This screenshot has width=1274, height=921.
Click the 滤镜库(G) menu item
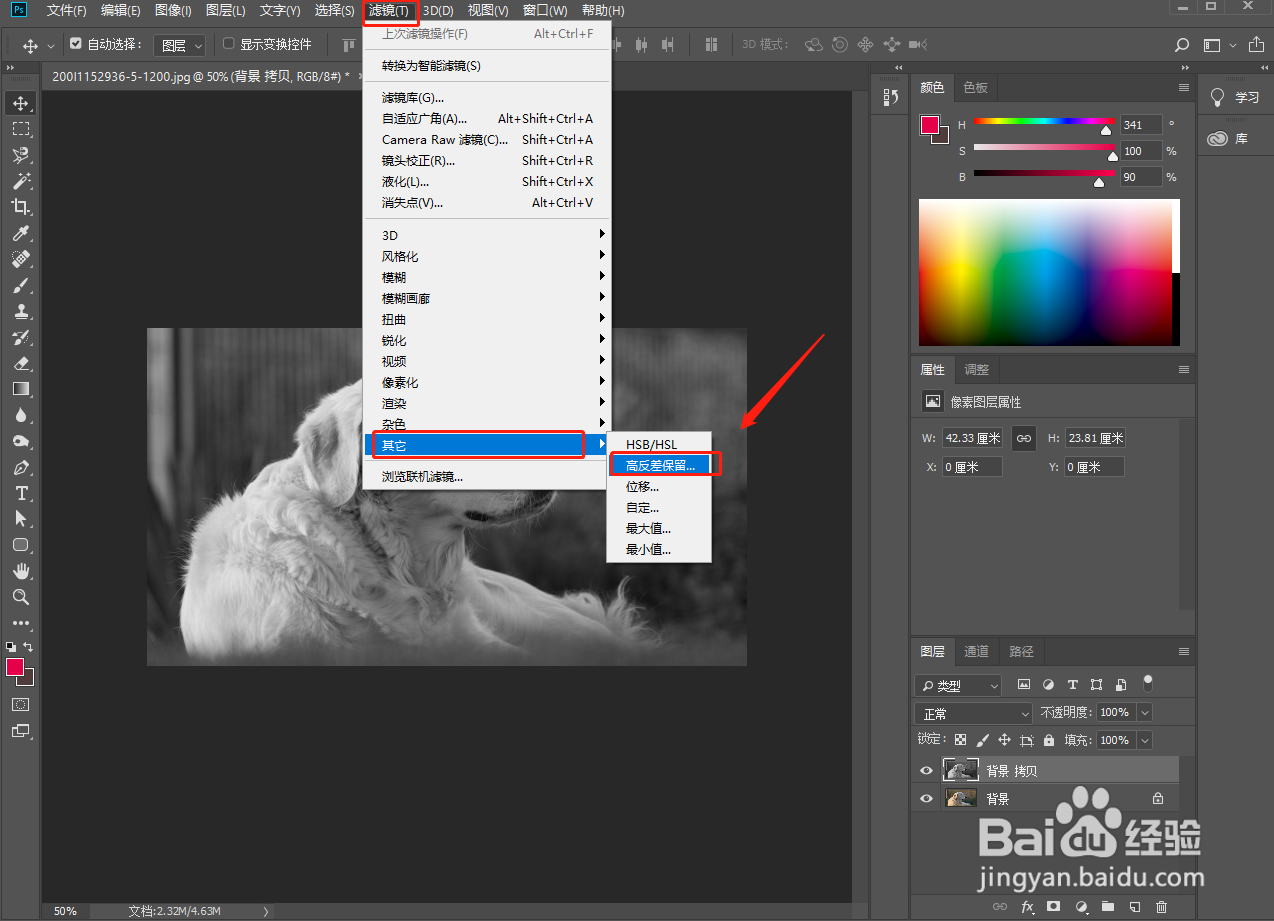click(413, 97)
